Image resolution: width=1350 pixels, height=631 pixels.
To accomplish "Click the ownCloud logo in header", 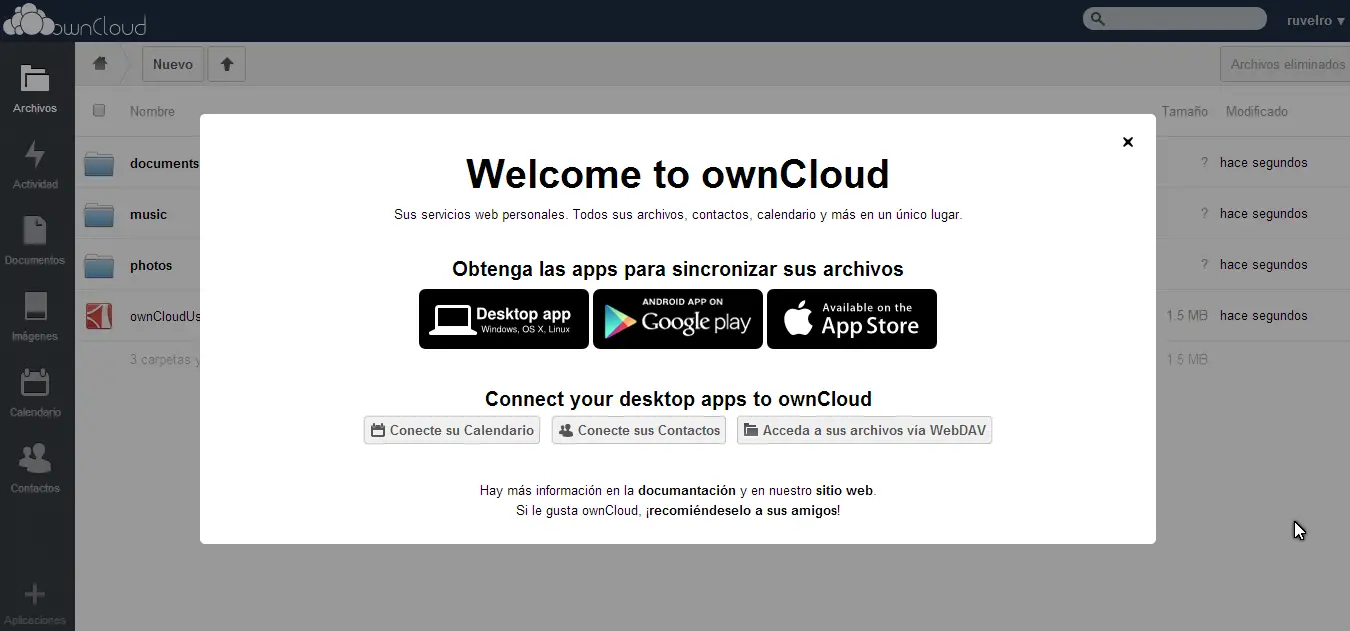I will pos(75,20).
